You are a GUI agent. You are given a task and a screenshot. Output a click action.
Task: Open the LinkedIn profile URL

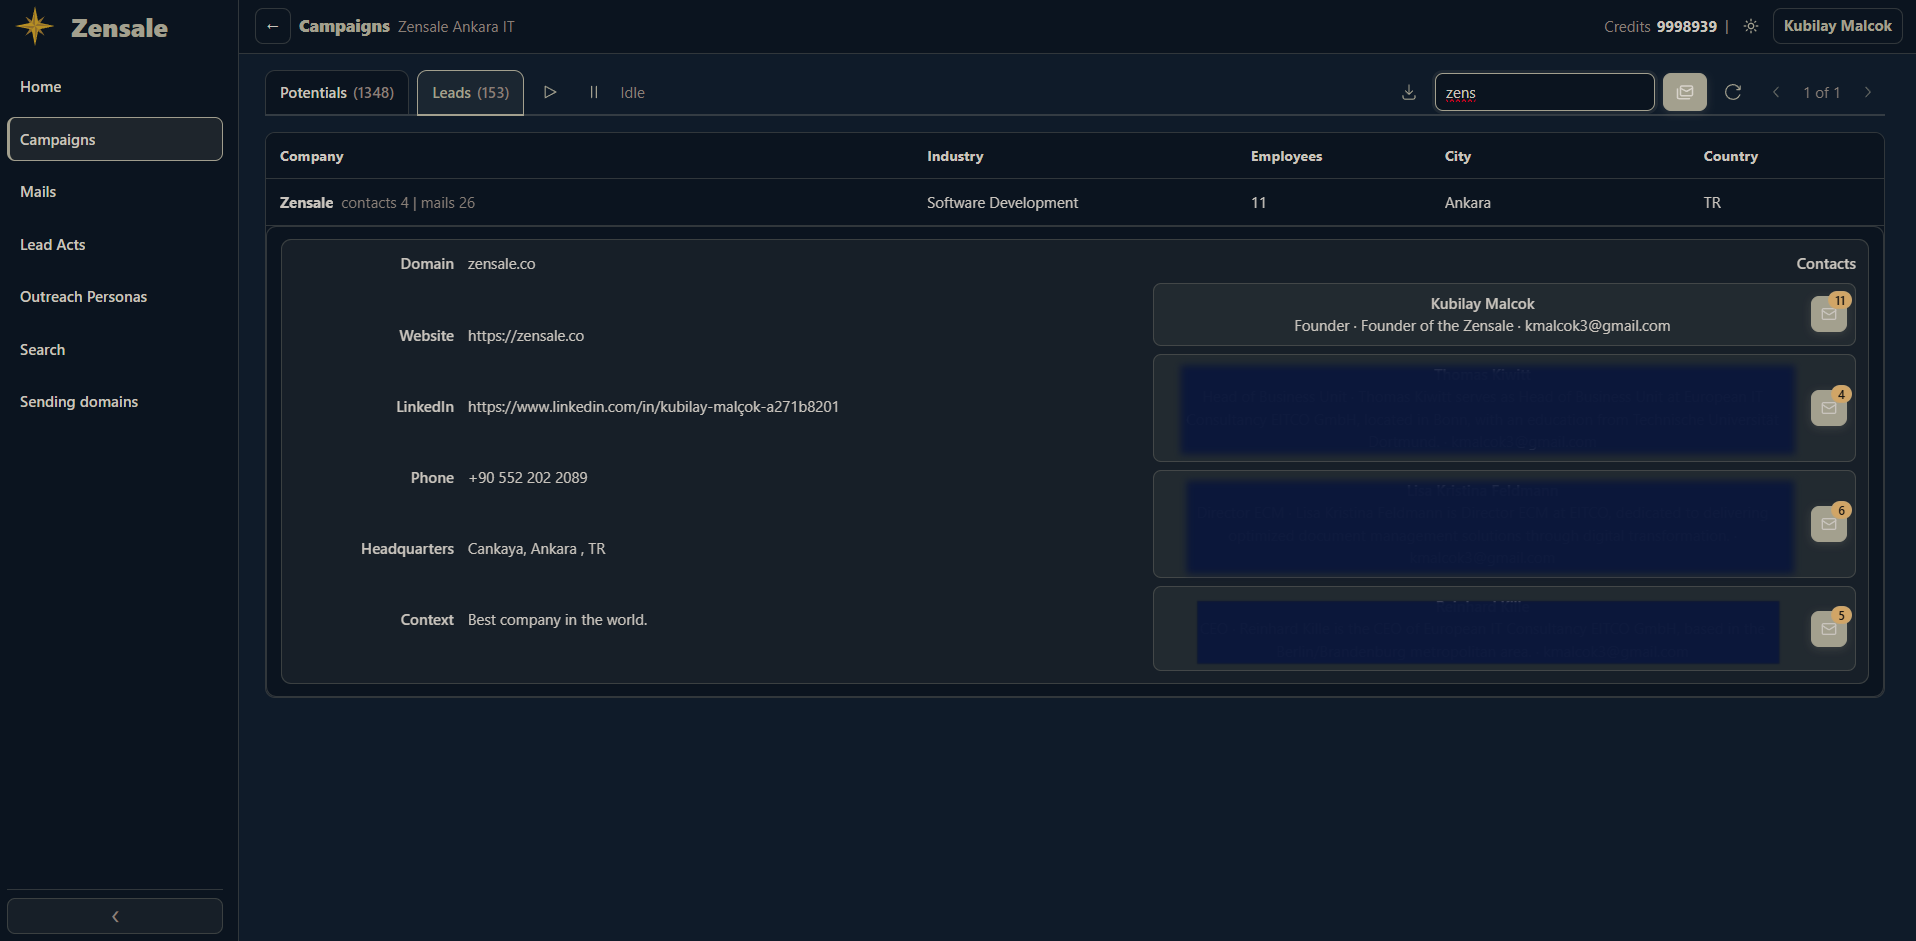[x=653, y=407]
